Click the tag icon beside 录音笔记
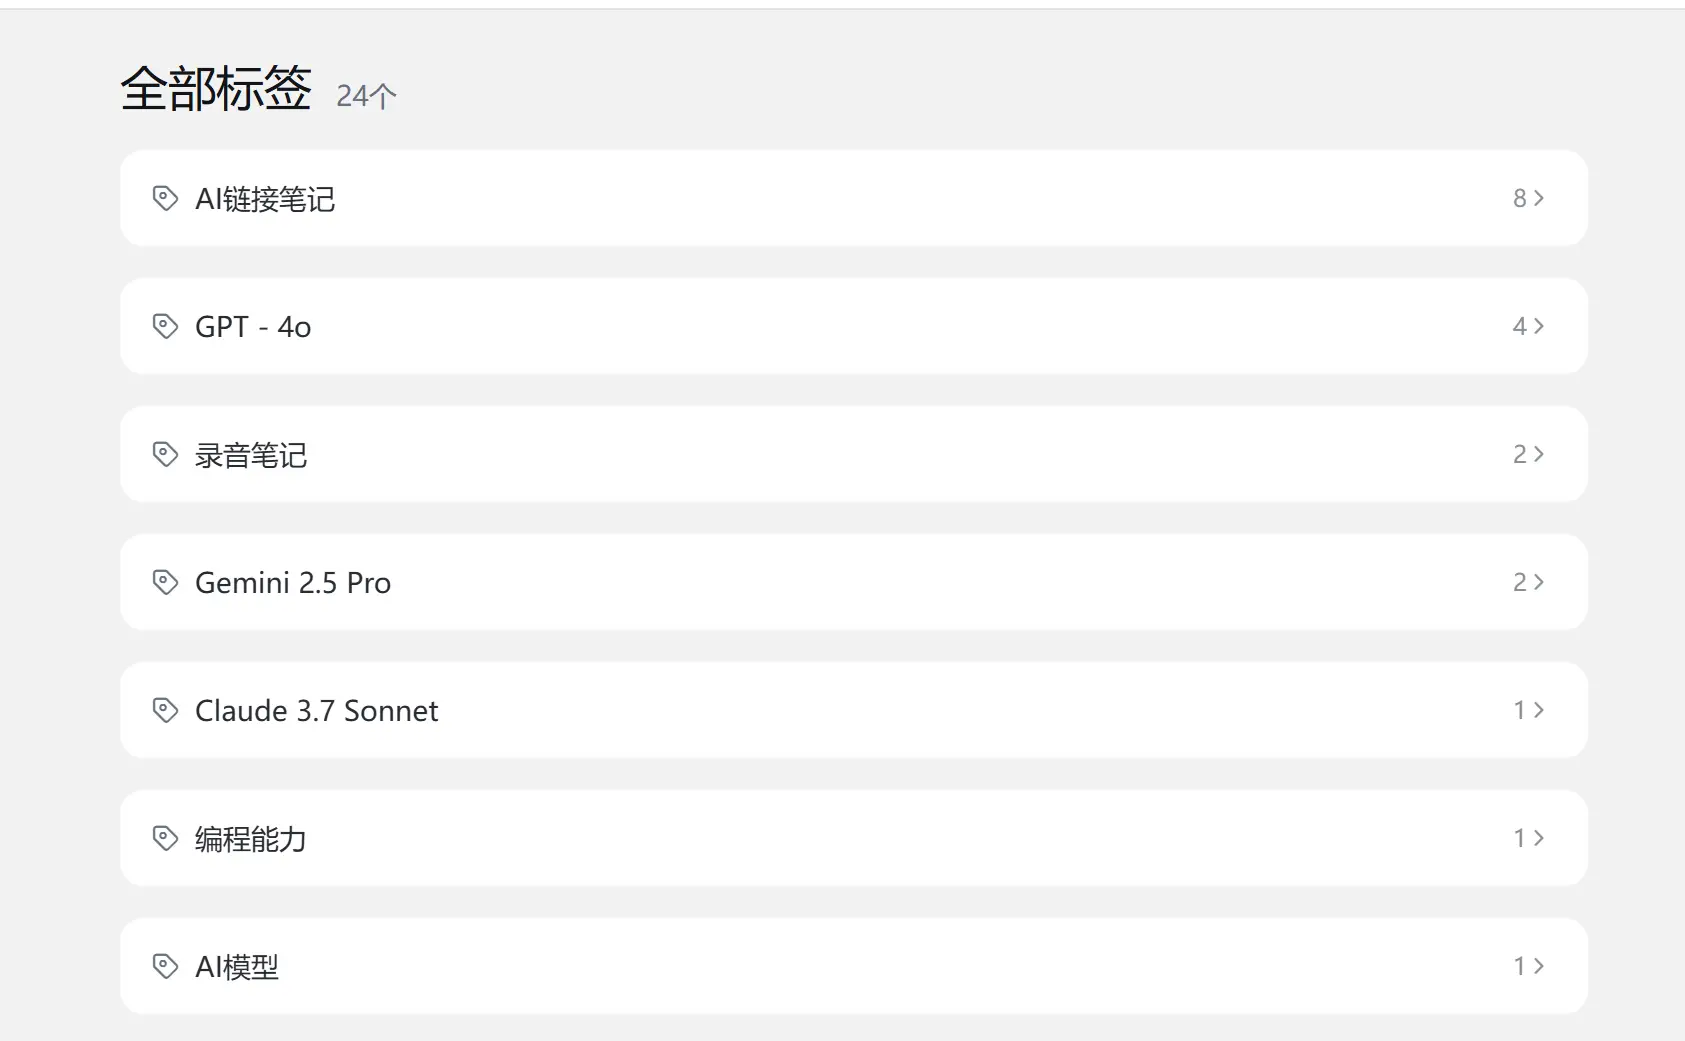This screenshot has width=1685, height=1041. pos(165,454)
